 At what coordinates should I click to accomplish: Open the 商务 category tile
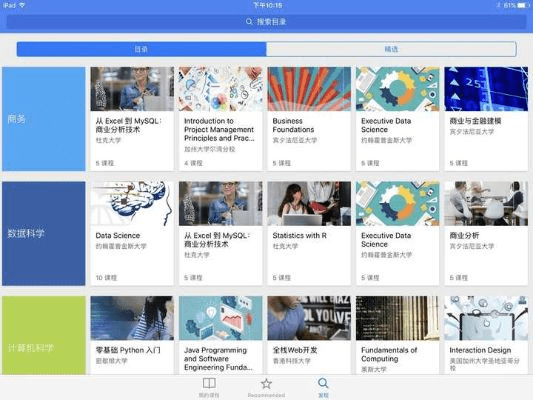coord(44,119)
